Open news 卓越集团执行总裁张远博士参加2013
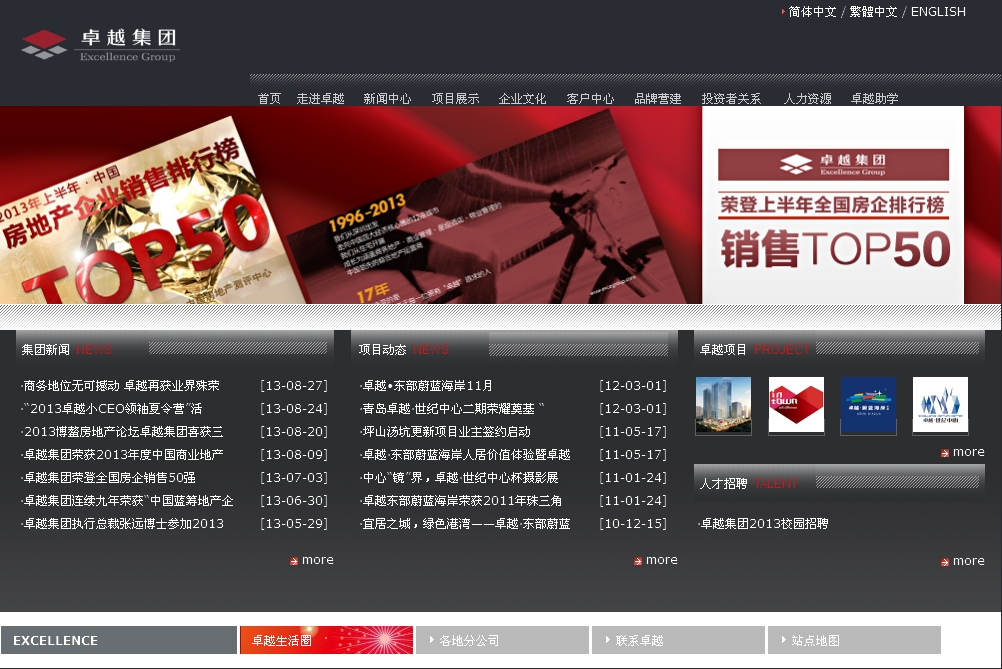Viewport: 1002px width, 669px height. [123, 524]
